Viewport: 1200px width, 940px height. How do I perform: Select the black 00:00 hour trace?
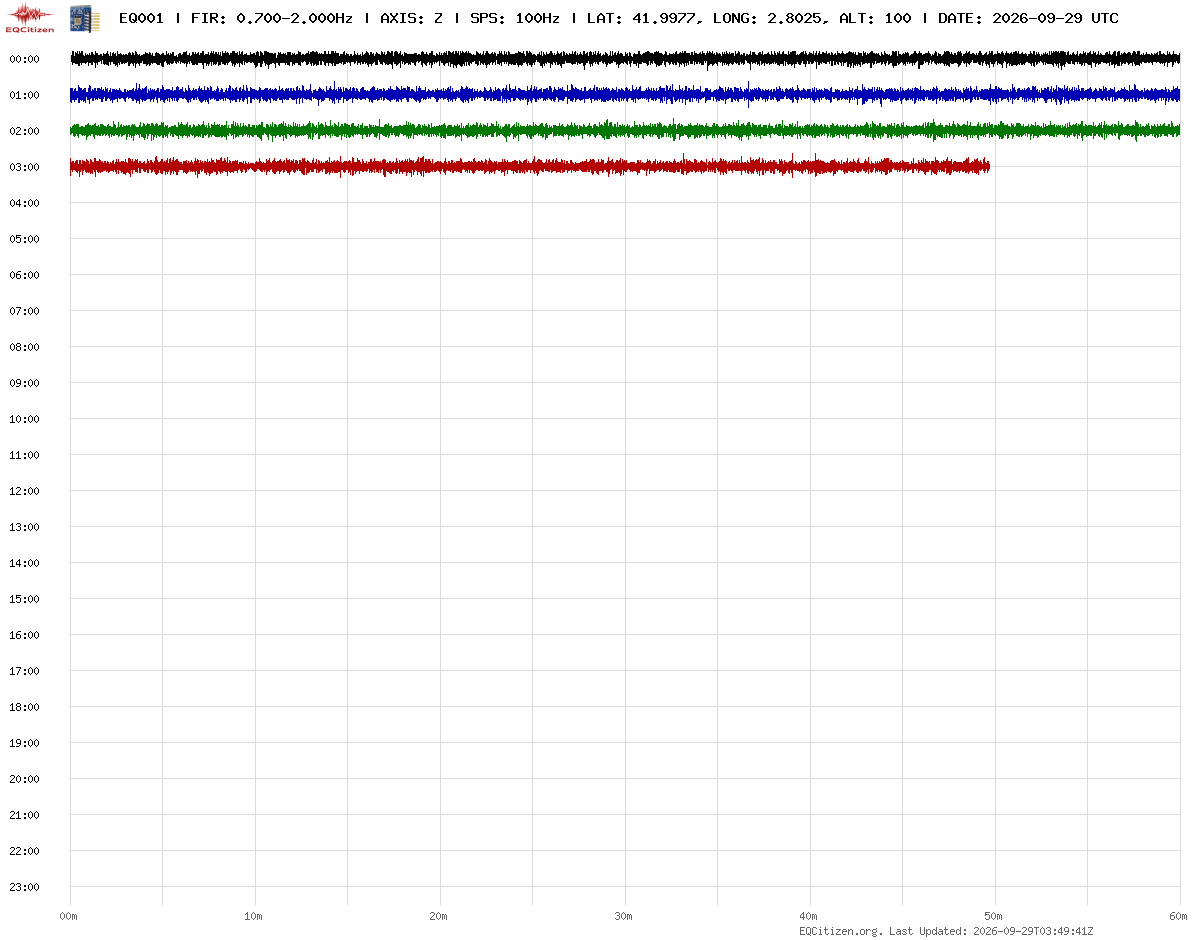[x=625, y=59]
